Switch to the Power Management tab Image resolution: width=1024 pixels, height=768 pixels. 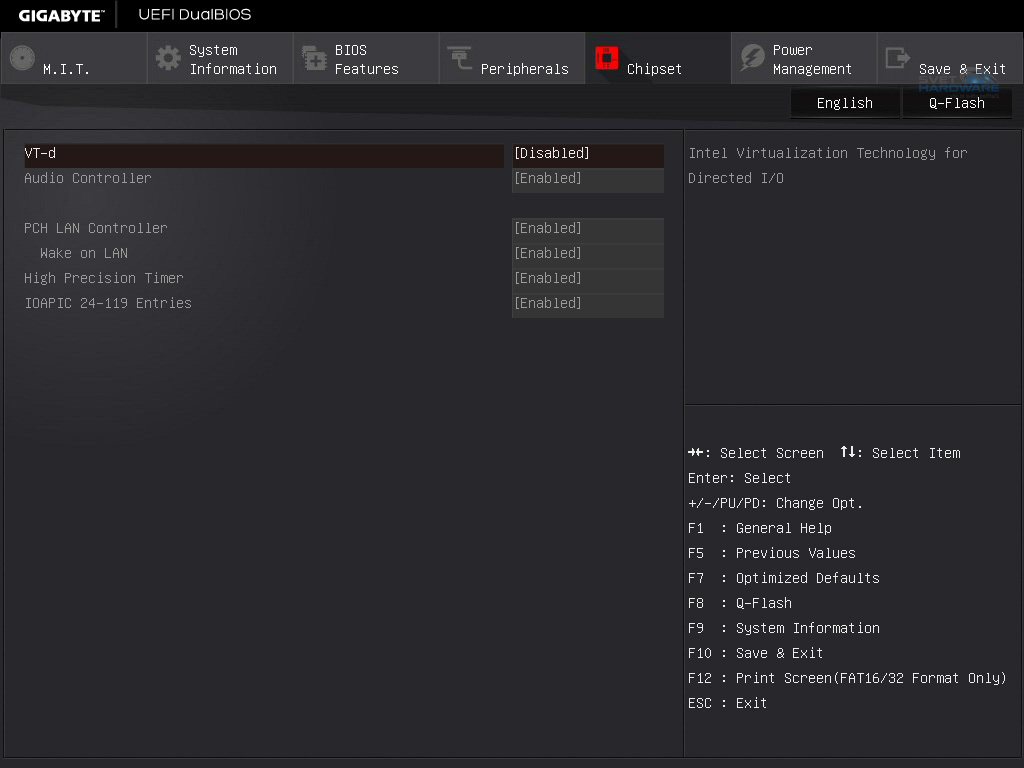pyautogui.click(x=812, y=60)
